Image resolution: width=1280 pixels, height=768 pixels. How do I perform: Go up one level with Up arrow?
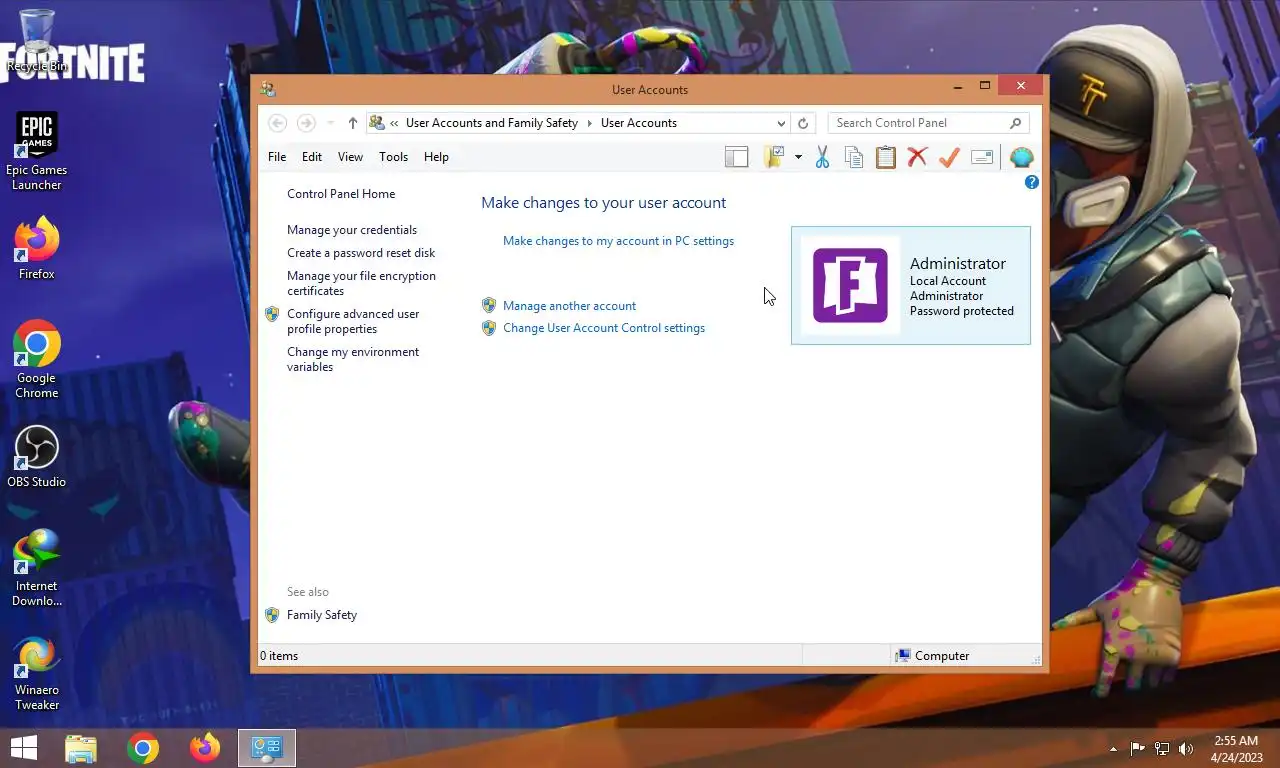pos(352,123)
